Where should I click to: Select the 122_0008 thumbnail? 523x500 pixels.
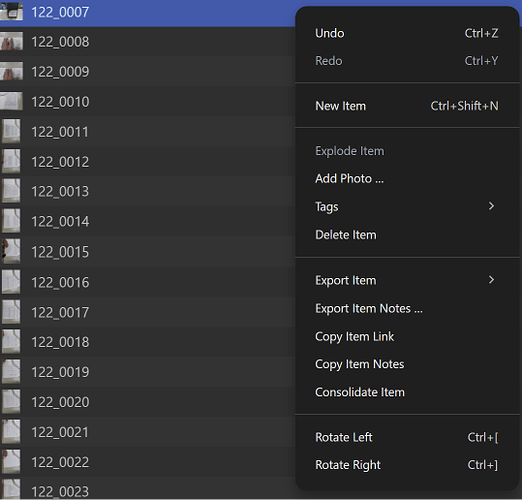tap(11, 41)
